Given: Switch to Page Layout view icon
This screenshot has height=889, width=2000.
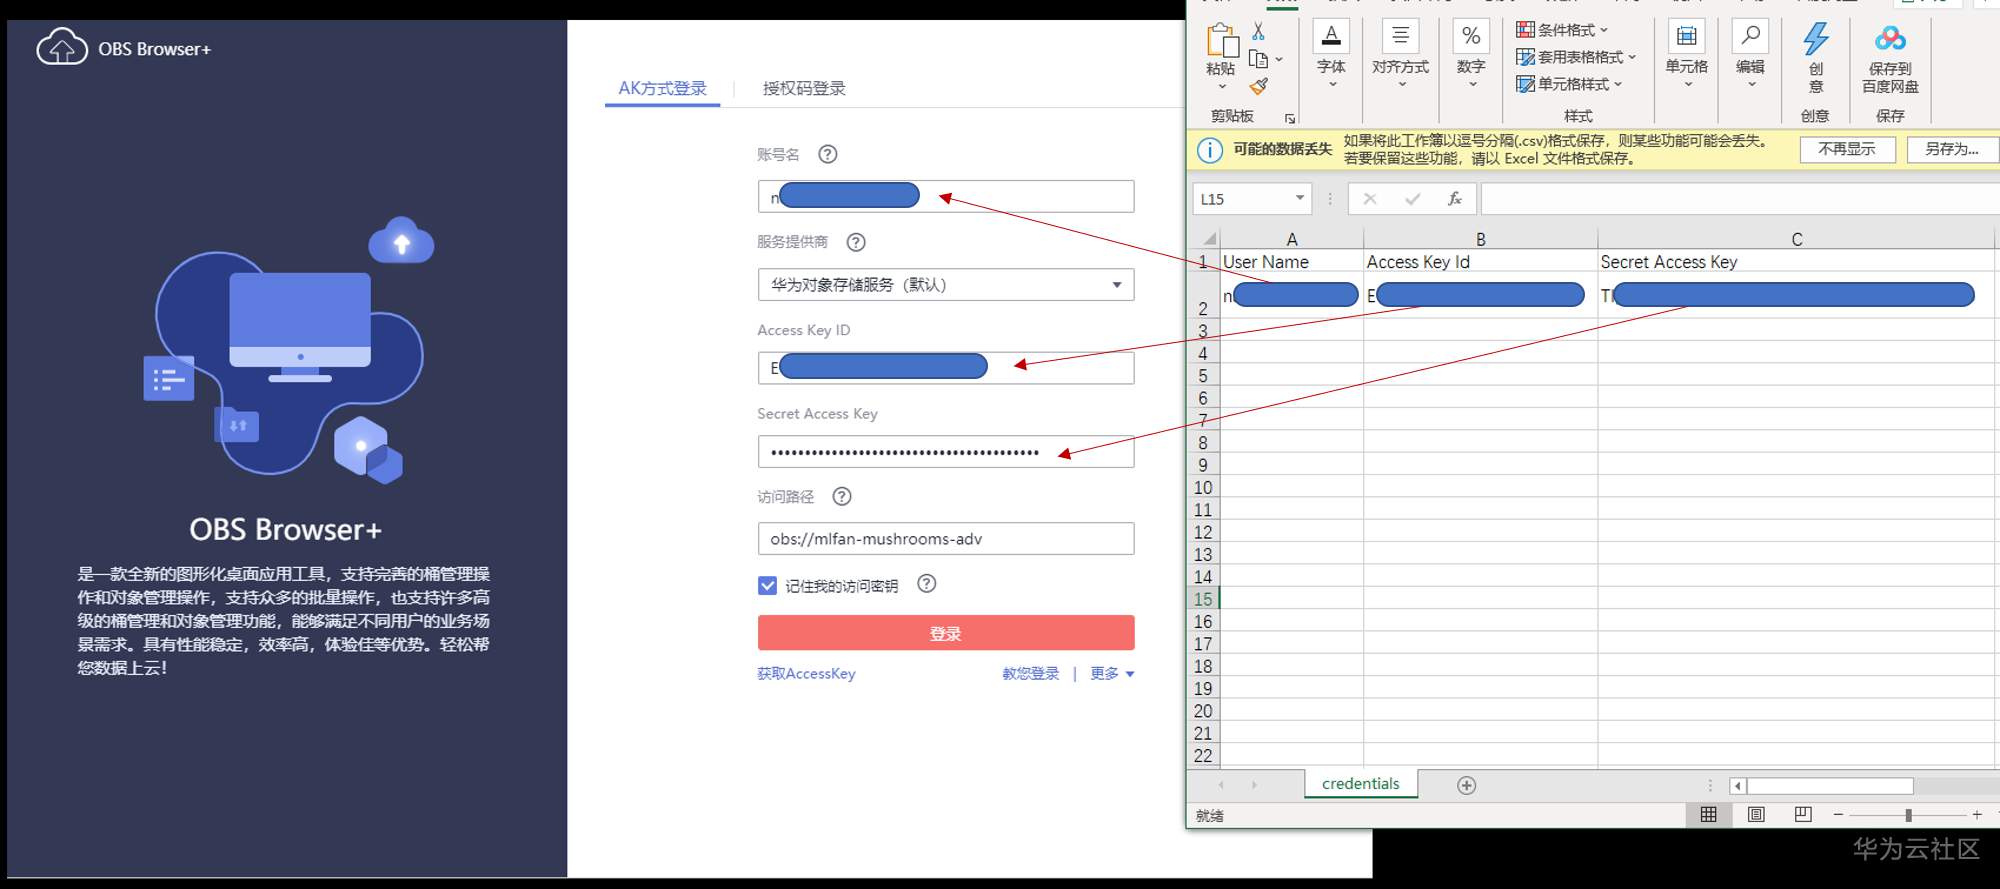Looking at the screenshot, I should tap(1756, 814).
